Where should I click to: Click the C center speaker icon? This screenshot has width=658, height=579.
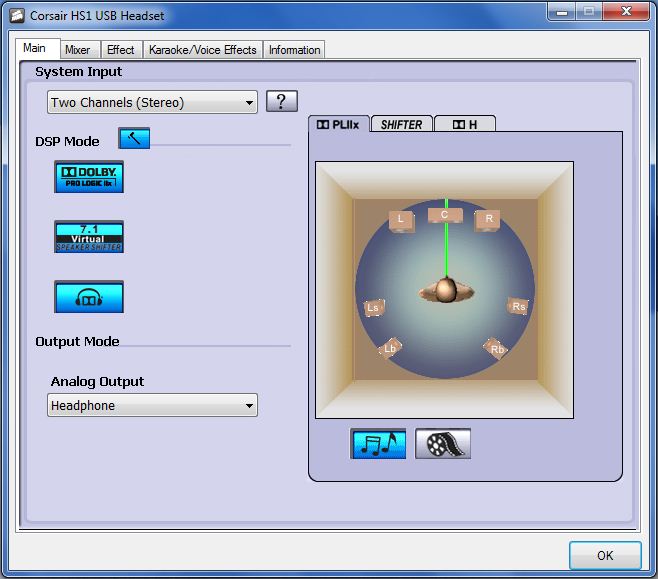pyautogui.click(x=445, y=215)
